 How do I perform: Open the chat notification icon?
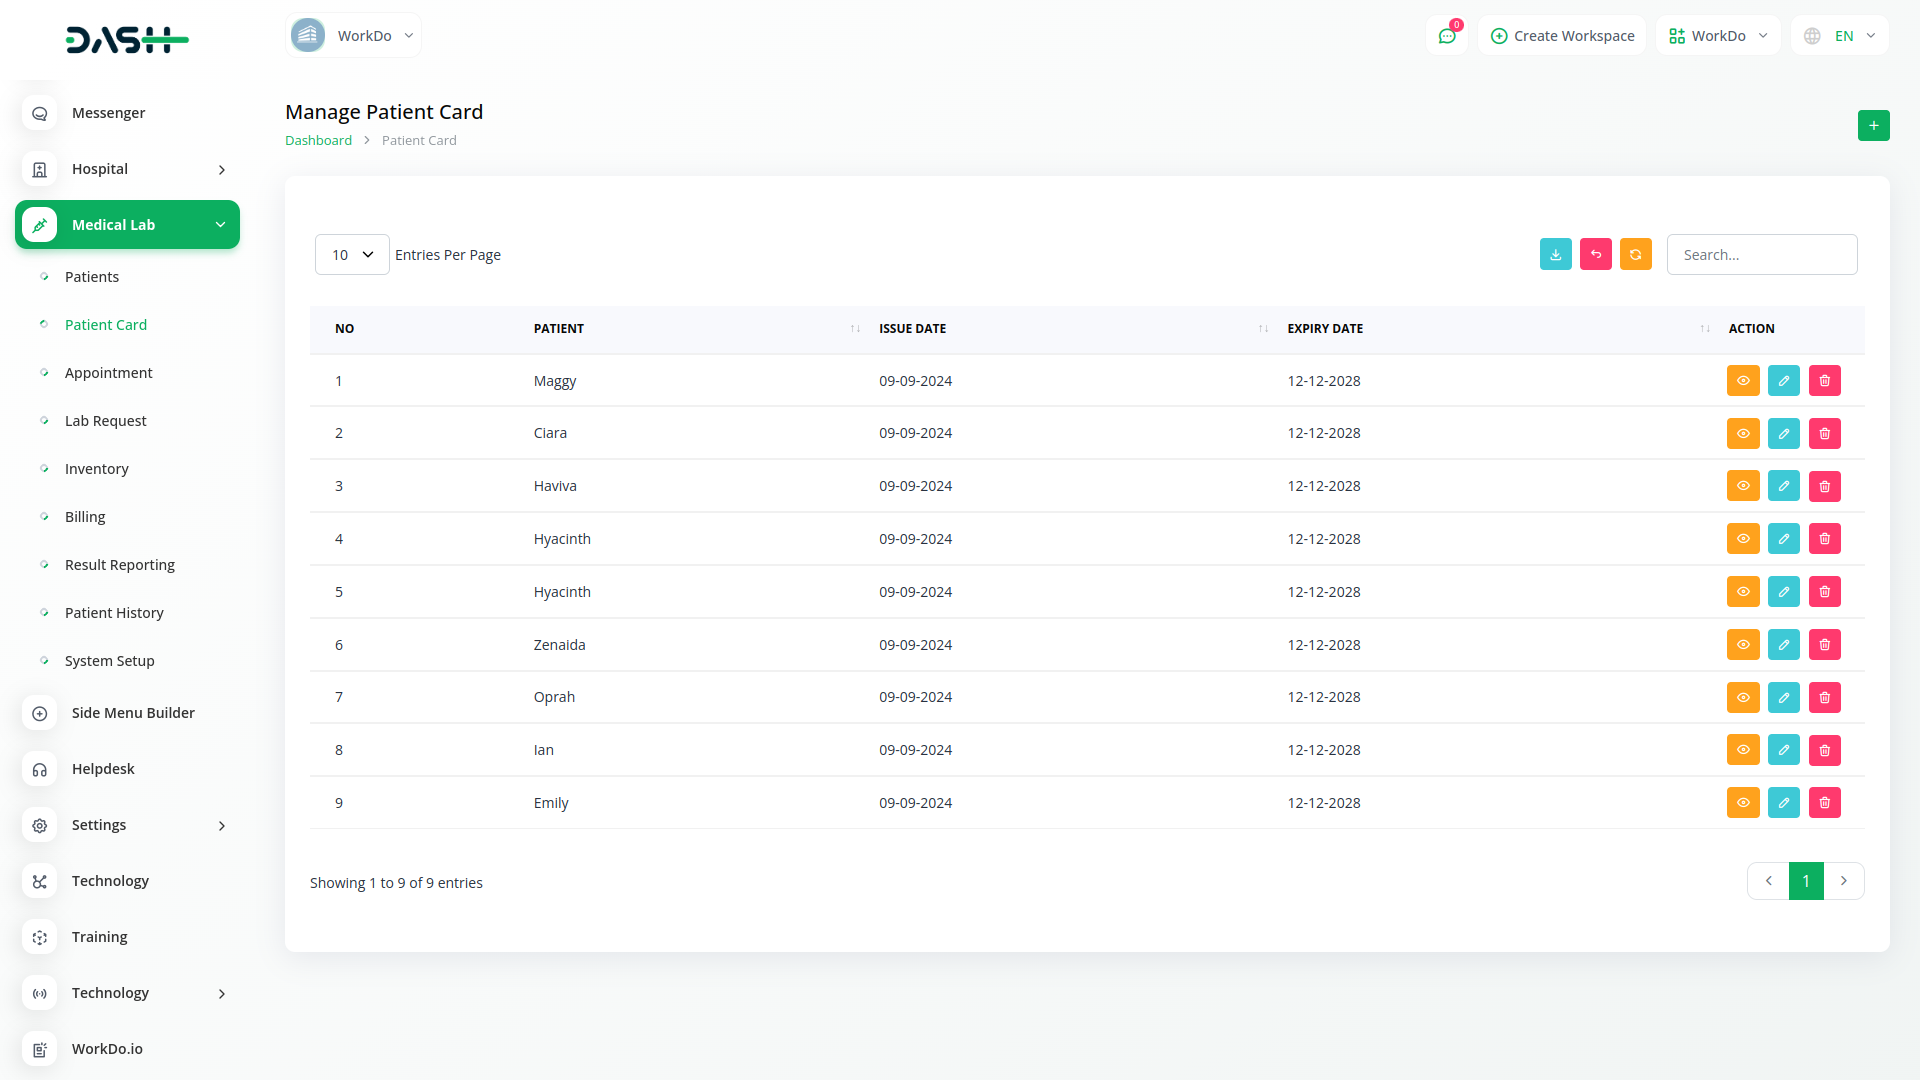pos(1446,36)
